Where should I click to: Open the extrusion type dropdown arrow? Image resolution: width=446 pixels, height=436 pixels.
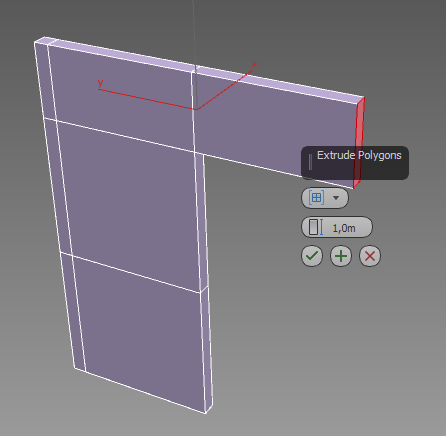tap(336, 198)
